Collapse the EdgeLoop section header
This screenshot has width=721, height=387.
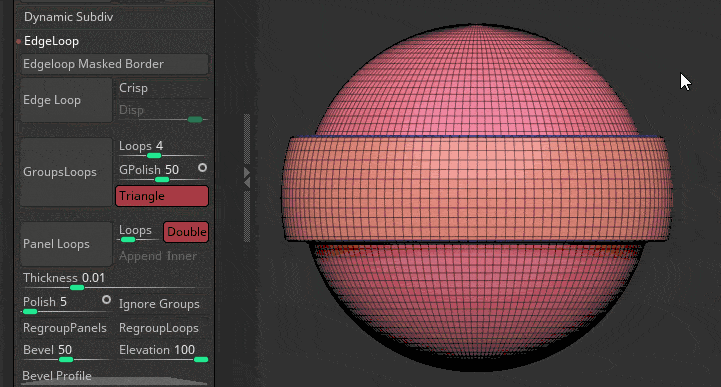(x=51, y=41)
